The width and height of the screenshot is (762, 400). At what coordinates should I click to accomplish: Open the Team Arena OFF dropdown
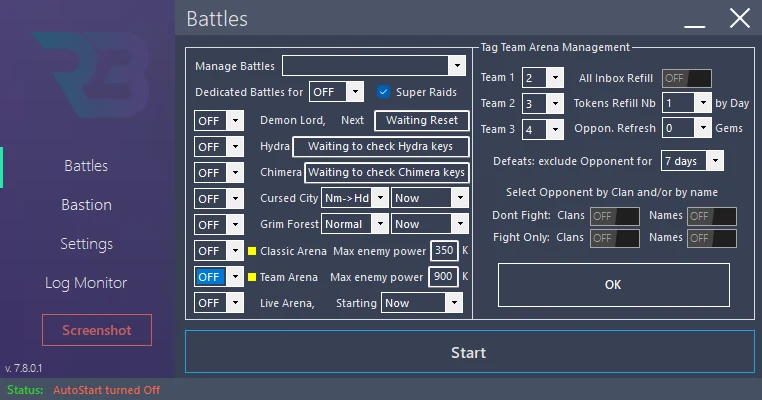tap(219, 277)
